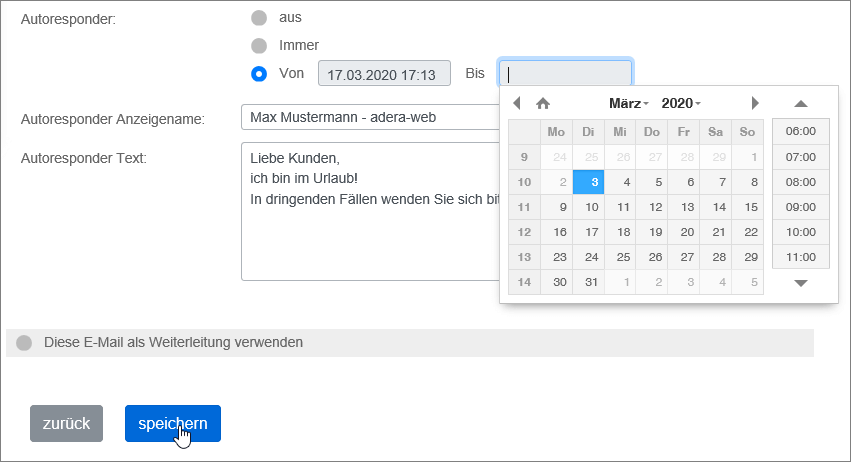Enable 'Diese E-Mail als Weiterleitung verwenden'
Screen dimensions: 851x462
(x=24, y=342)
